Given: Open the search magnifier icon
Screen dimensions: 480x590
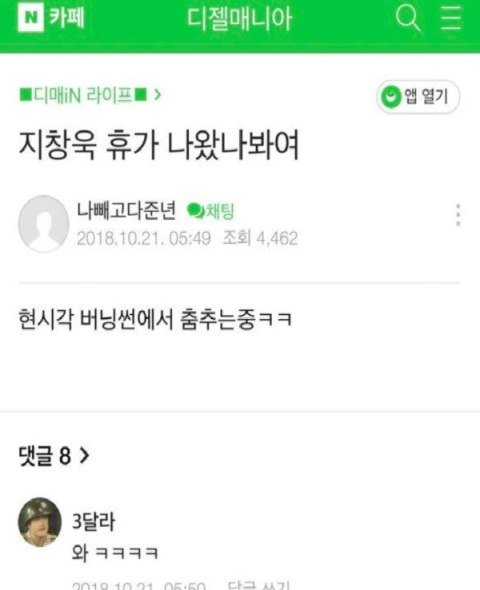Looking at the screenshot, I should pyautogui.click(x=408, y=18).
